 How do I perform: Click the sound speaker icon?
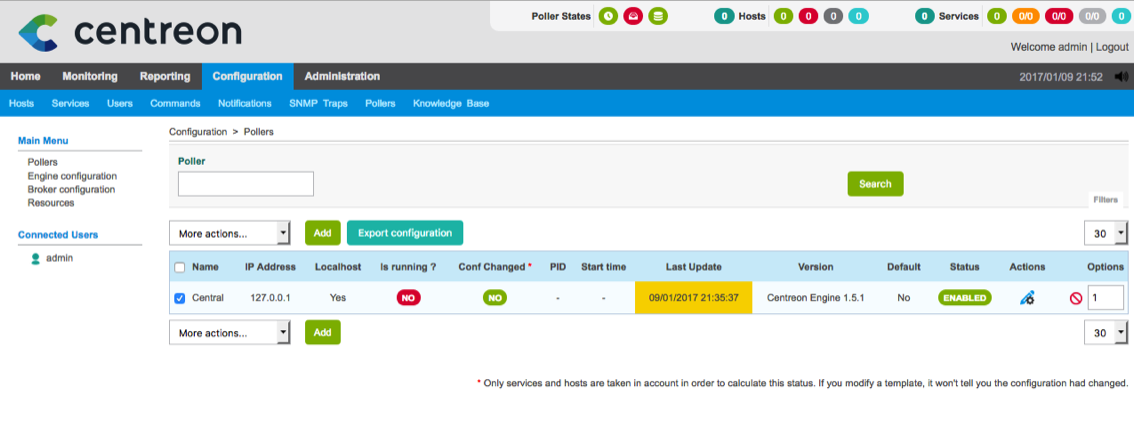click(1120, 77)
